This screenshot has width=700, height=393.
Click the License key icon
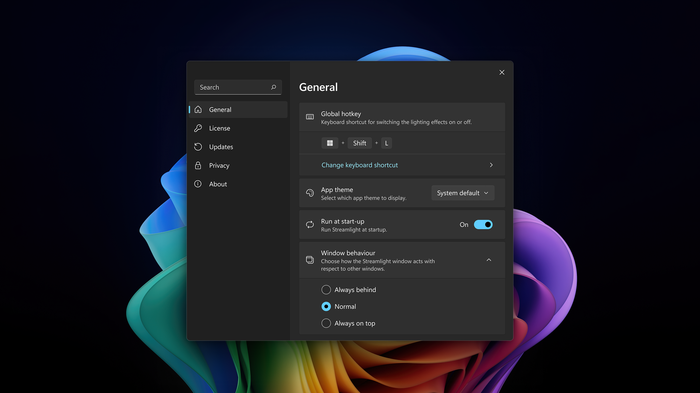[198, 128]
